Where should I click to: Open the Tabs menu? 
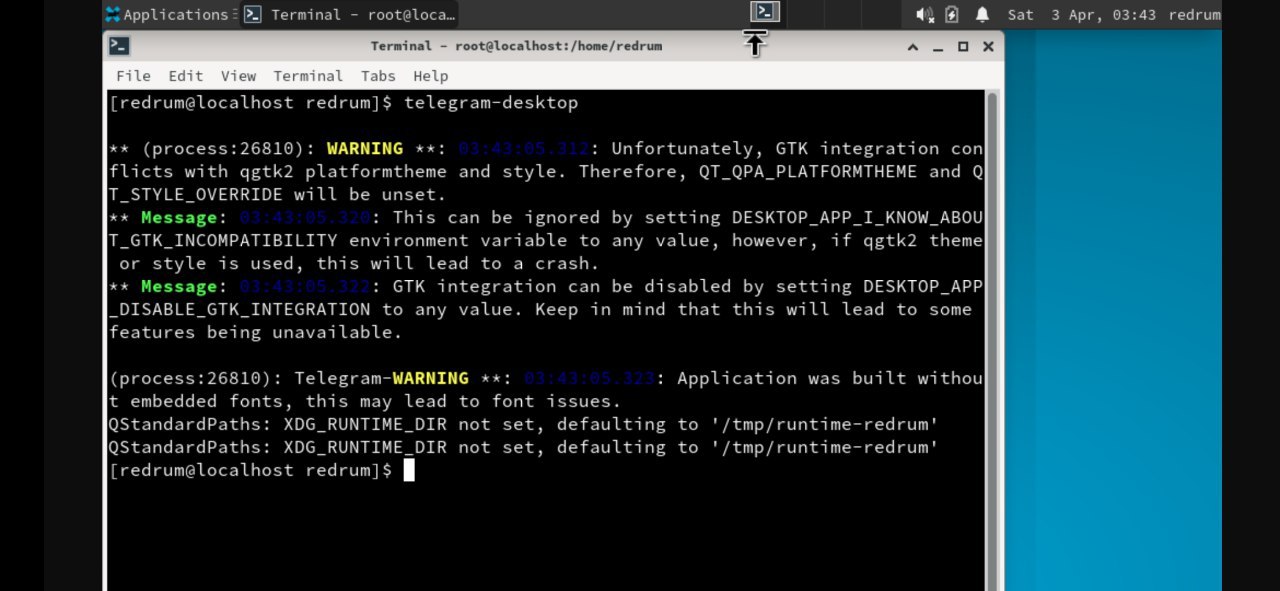378,76
